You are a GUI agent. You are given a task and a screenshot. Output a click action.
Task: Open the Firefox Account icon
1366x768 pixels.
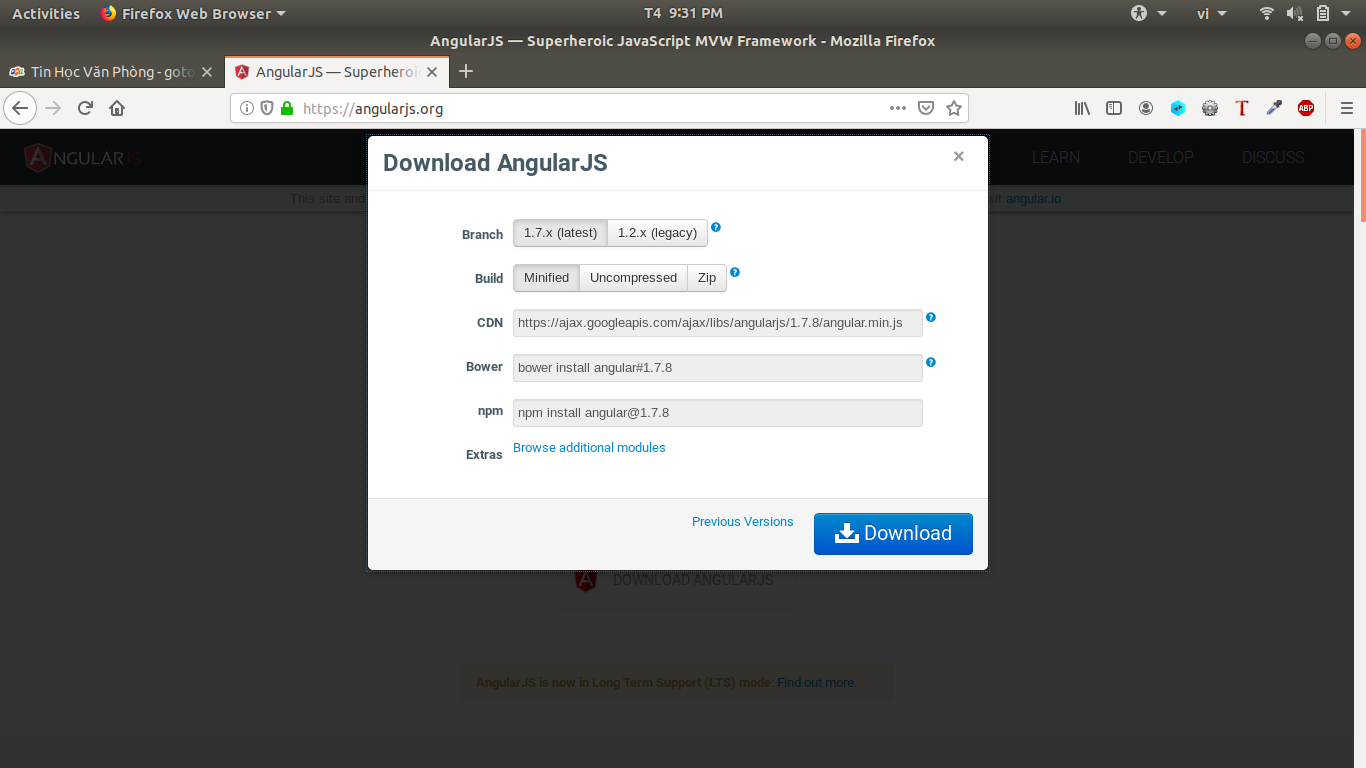coord(1146,108)
